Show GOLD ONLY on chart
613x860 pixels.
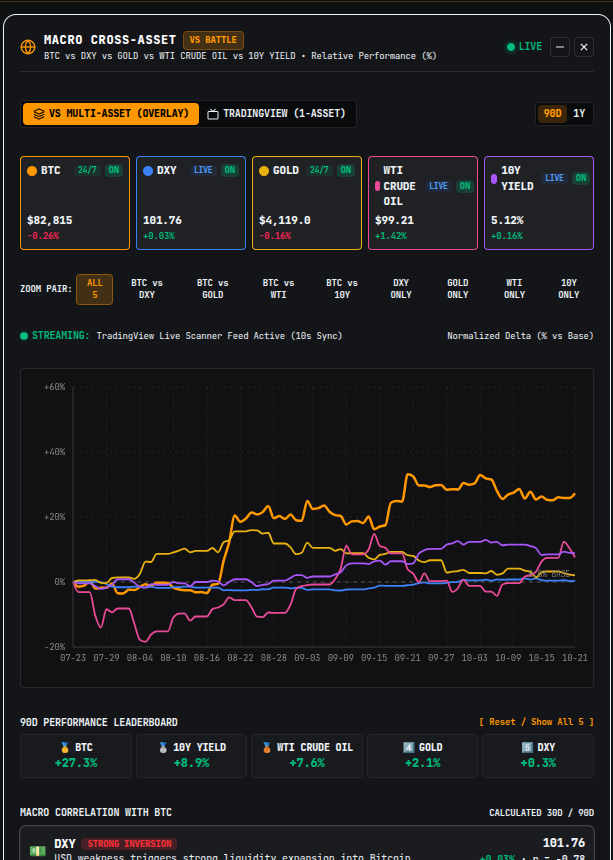(x=458, y=289)
